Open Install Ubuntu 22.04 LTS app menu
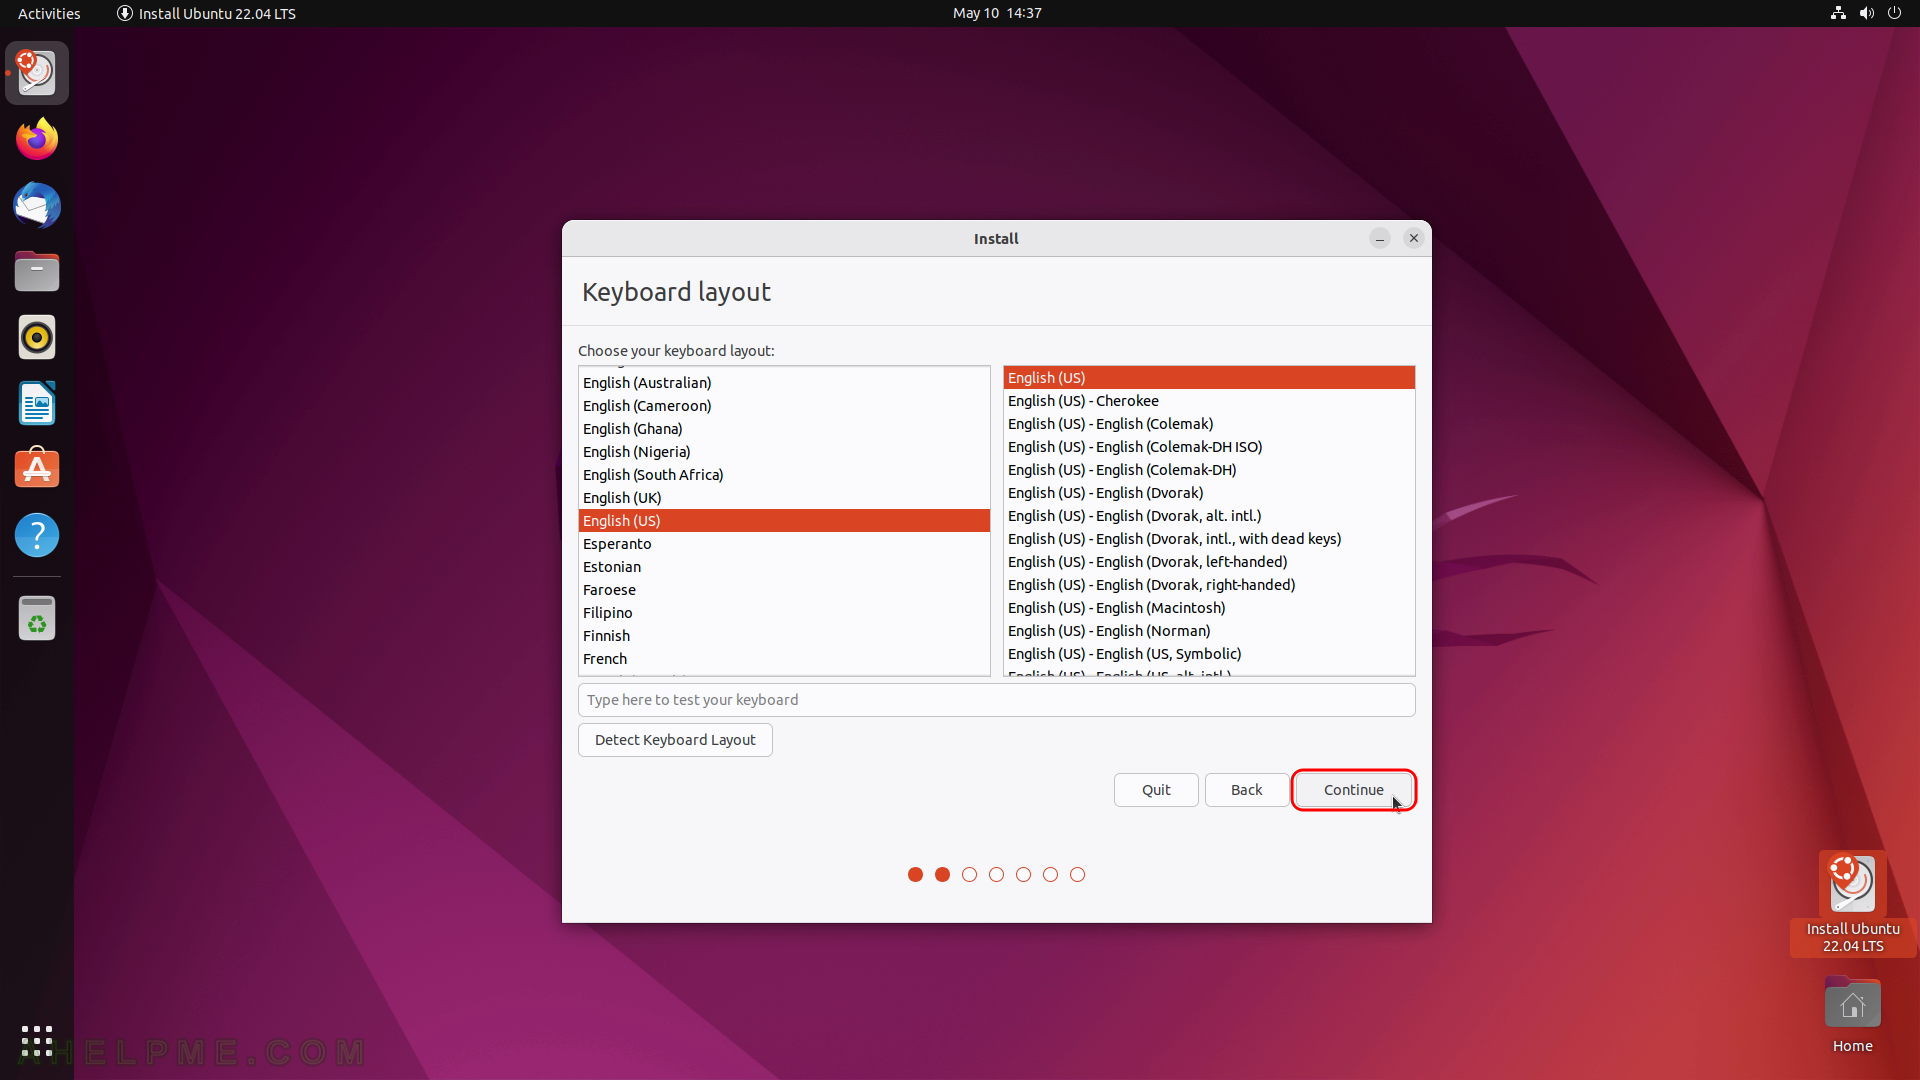Screen dimensions: 1920x1080 click(x=206, y=13)
